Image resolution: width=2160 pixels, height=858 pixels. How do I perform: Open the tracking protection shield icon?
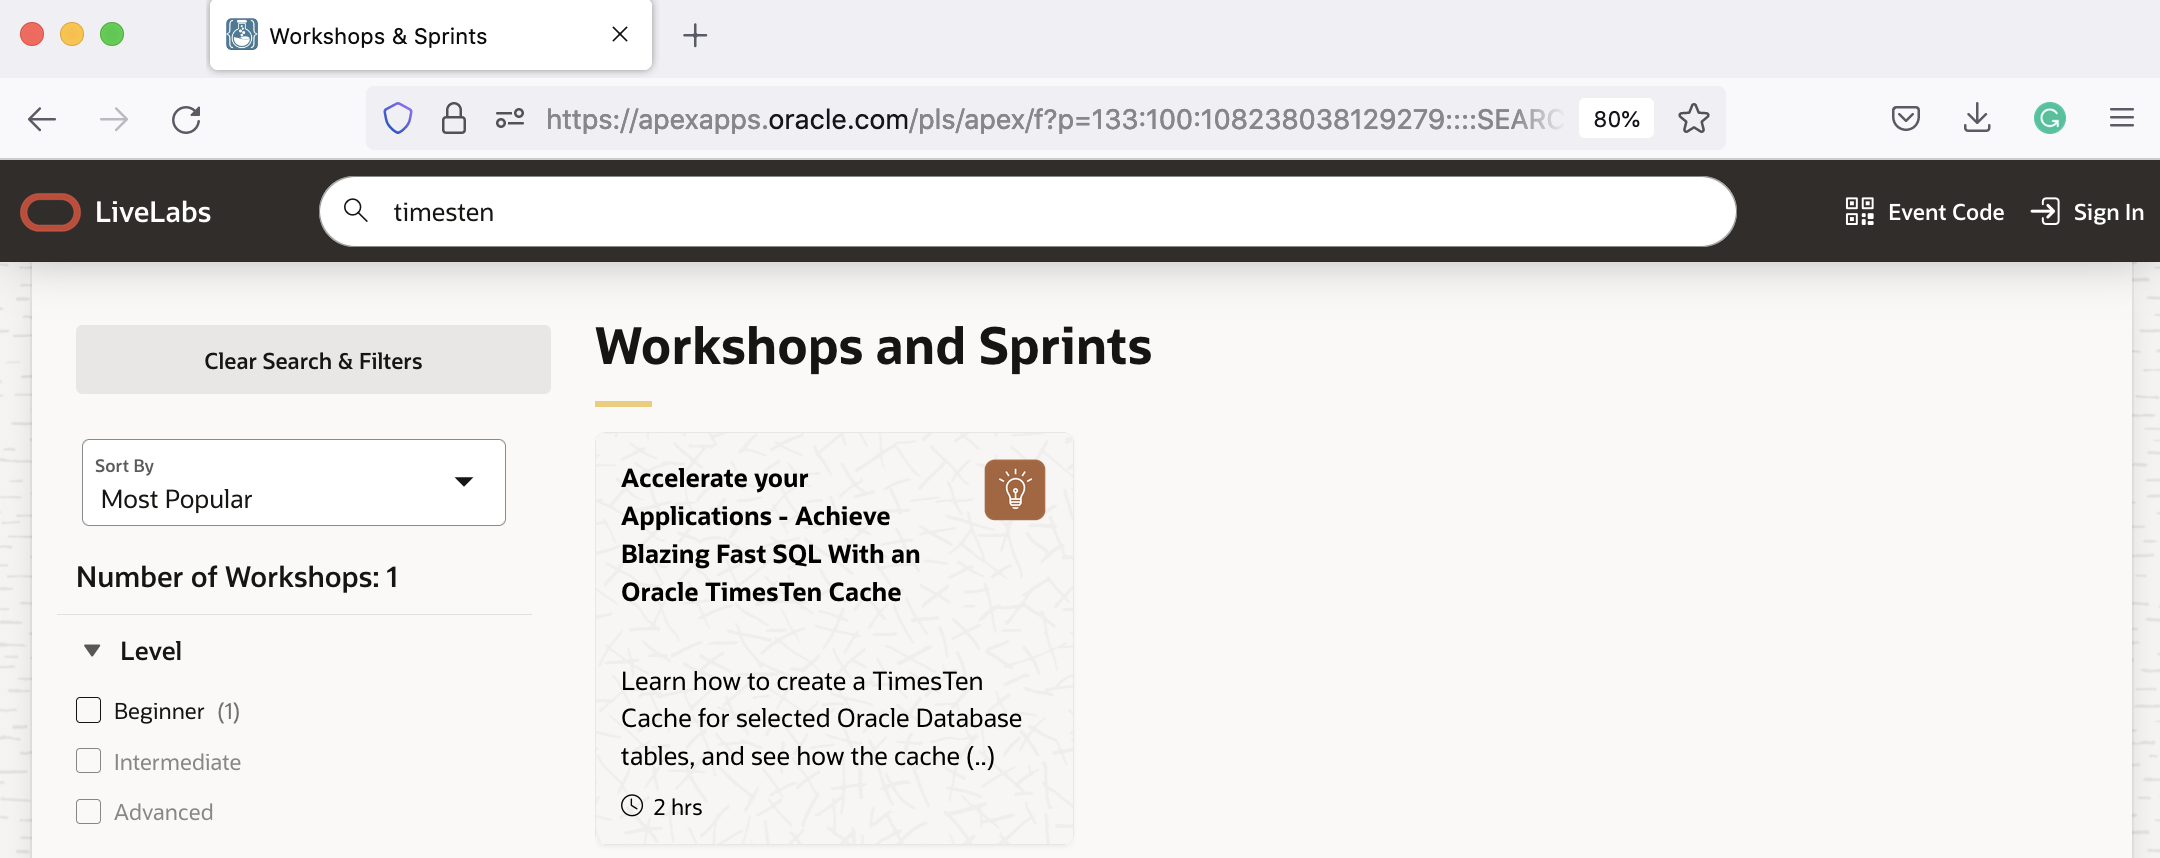click(x=398, y=119)
